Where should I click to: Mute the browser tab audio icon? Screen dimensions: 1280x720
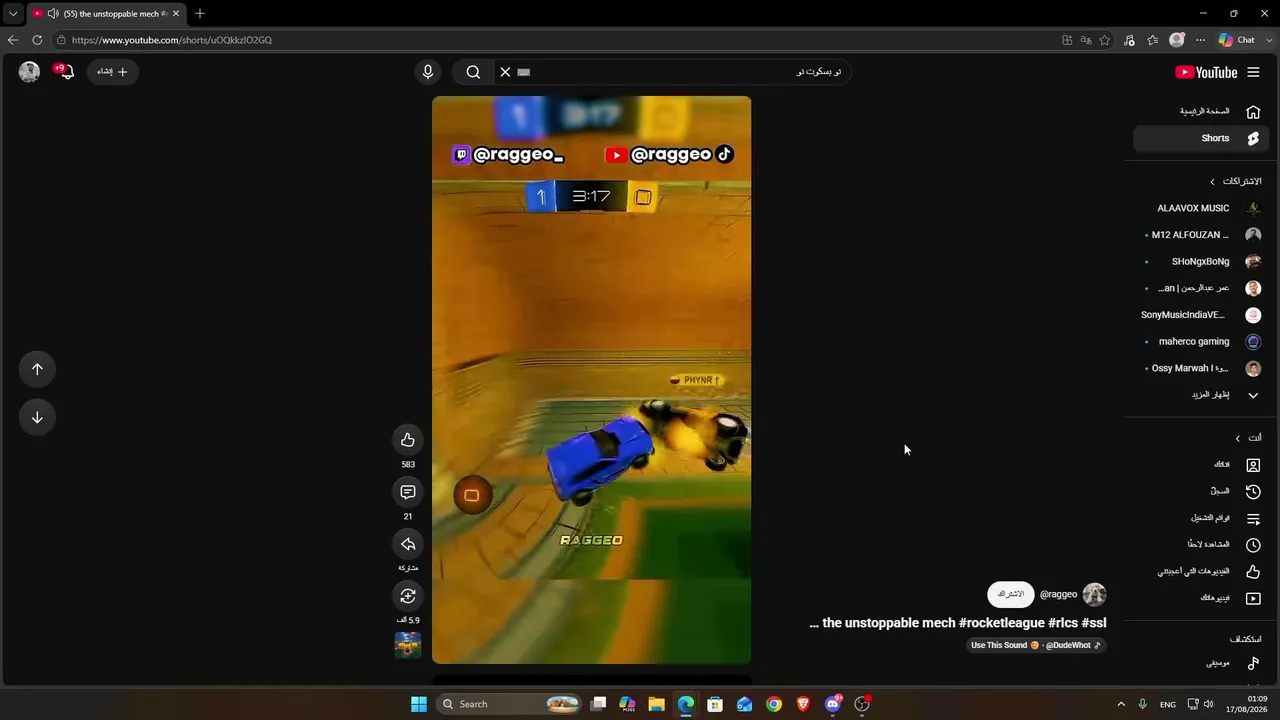point(52,14)
